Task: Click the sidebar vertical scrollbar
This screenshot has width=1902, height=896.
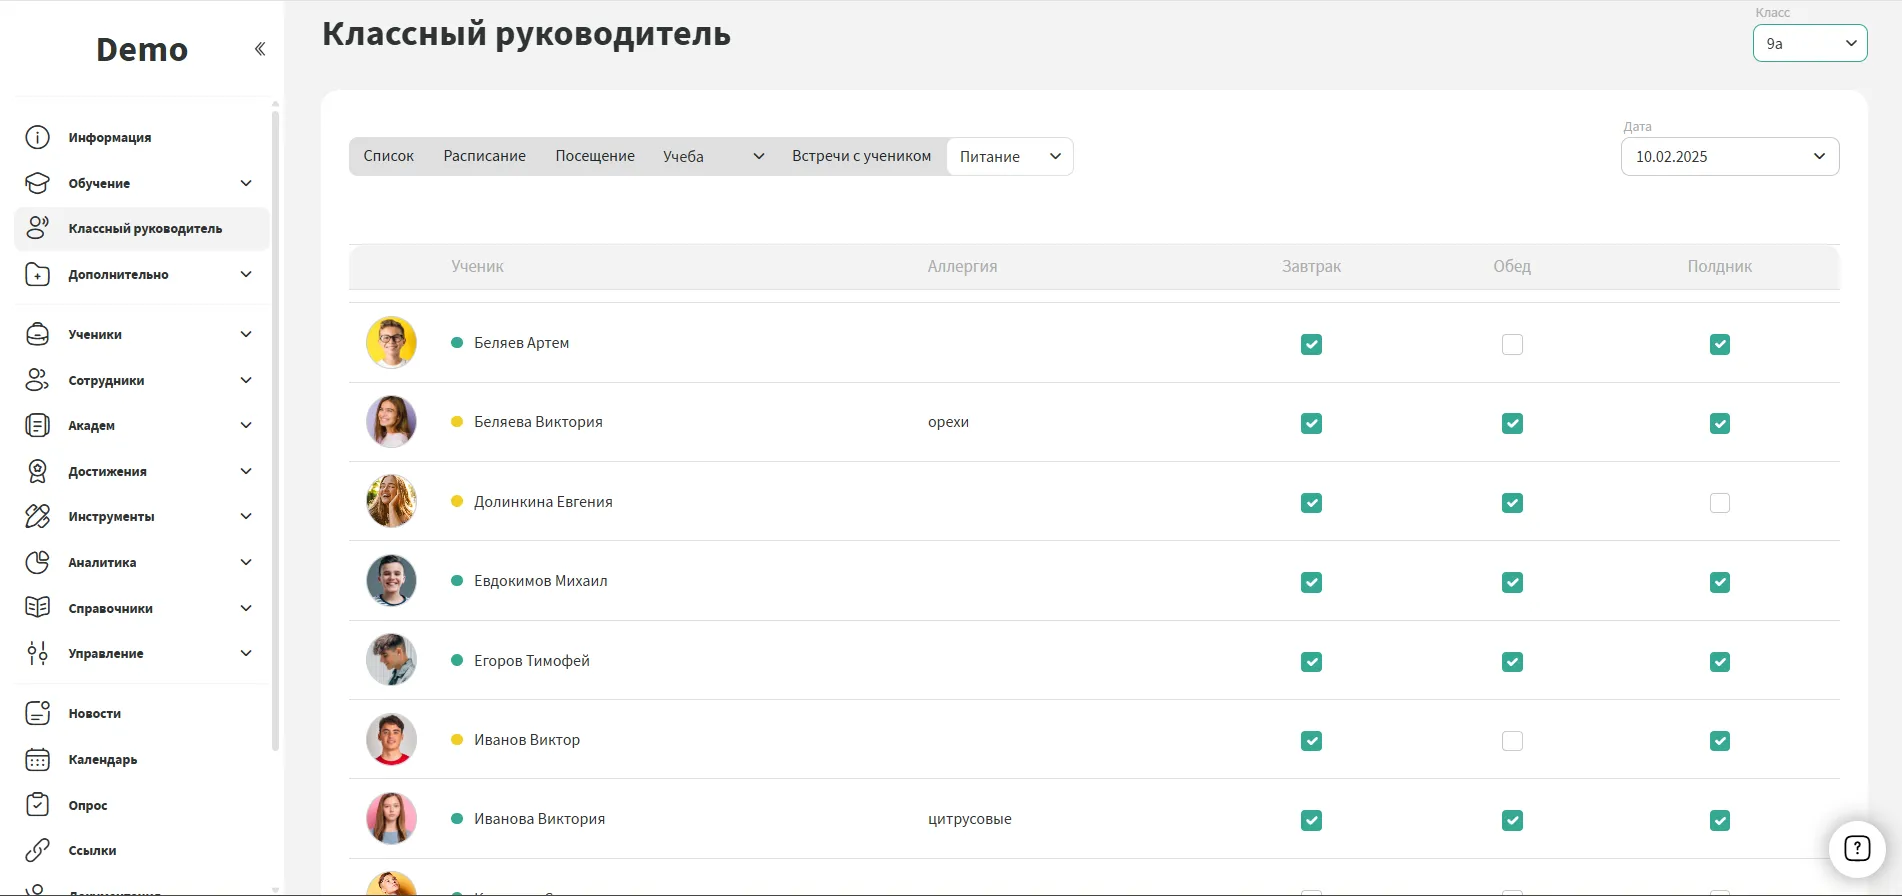Action: coord(275,430)
